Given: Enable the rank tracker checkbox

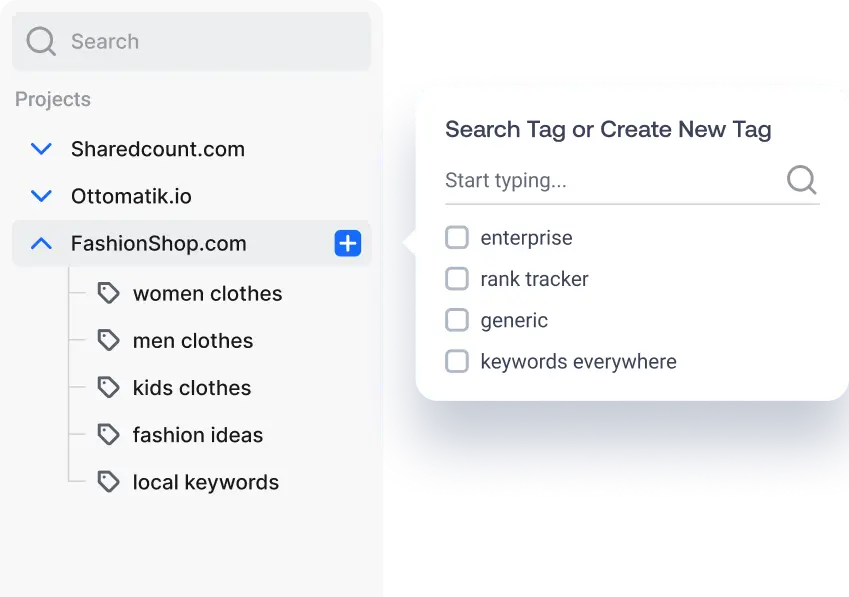Looking at the screenshot, I should (457, 278).
